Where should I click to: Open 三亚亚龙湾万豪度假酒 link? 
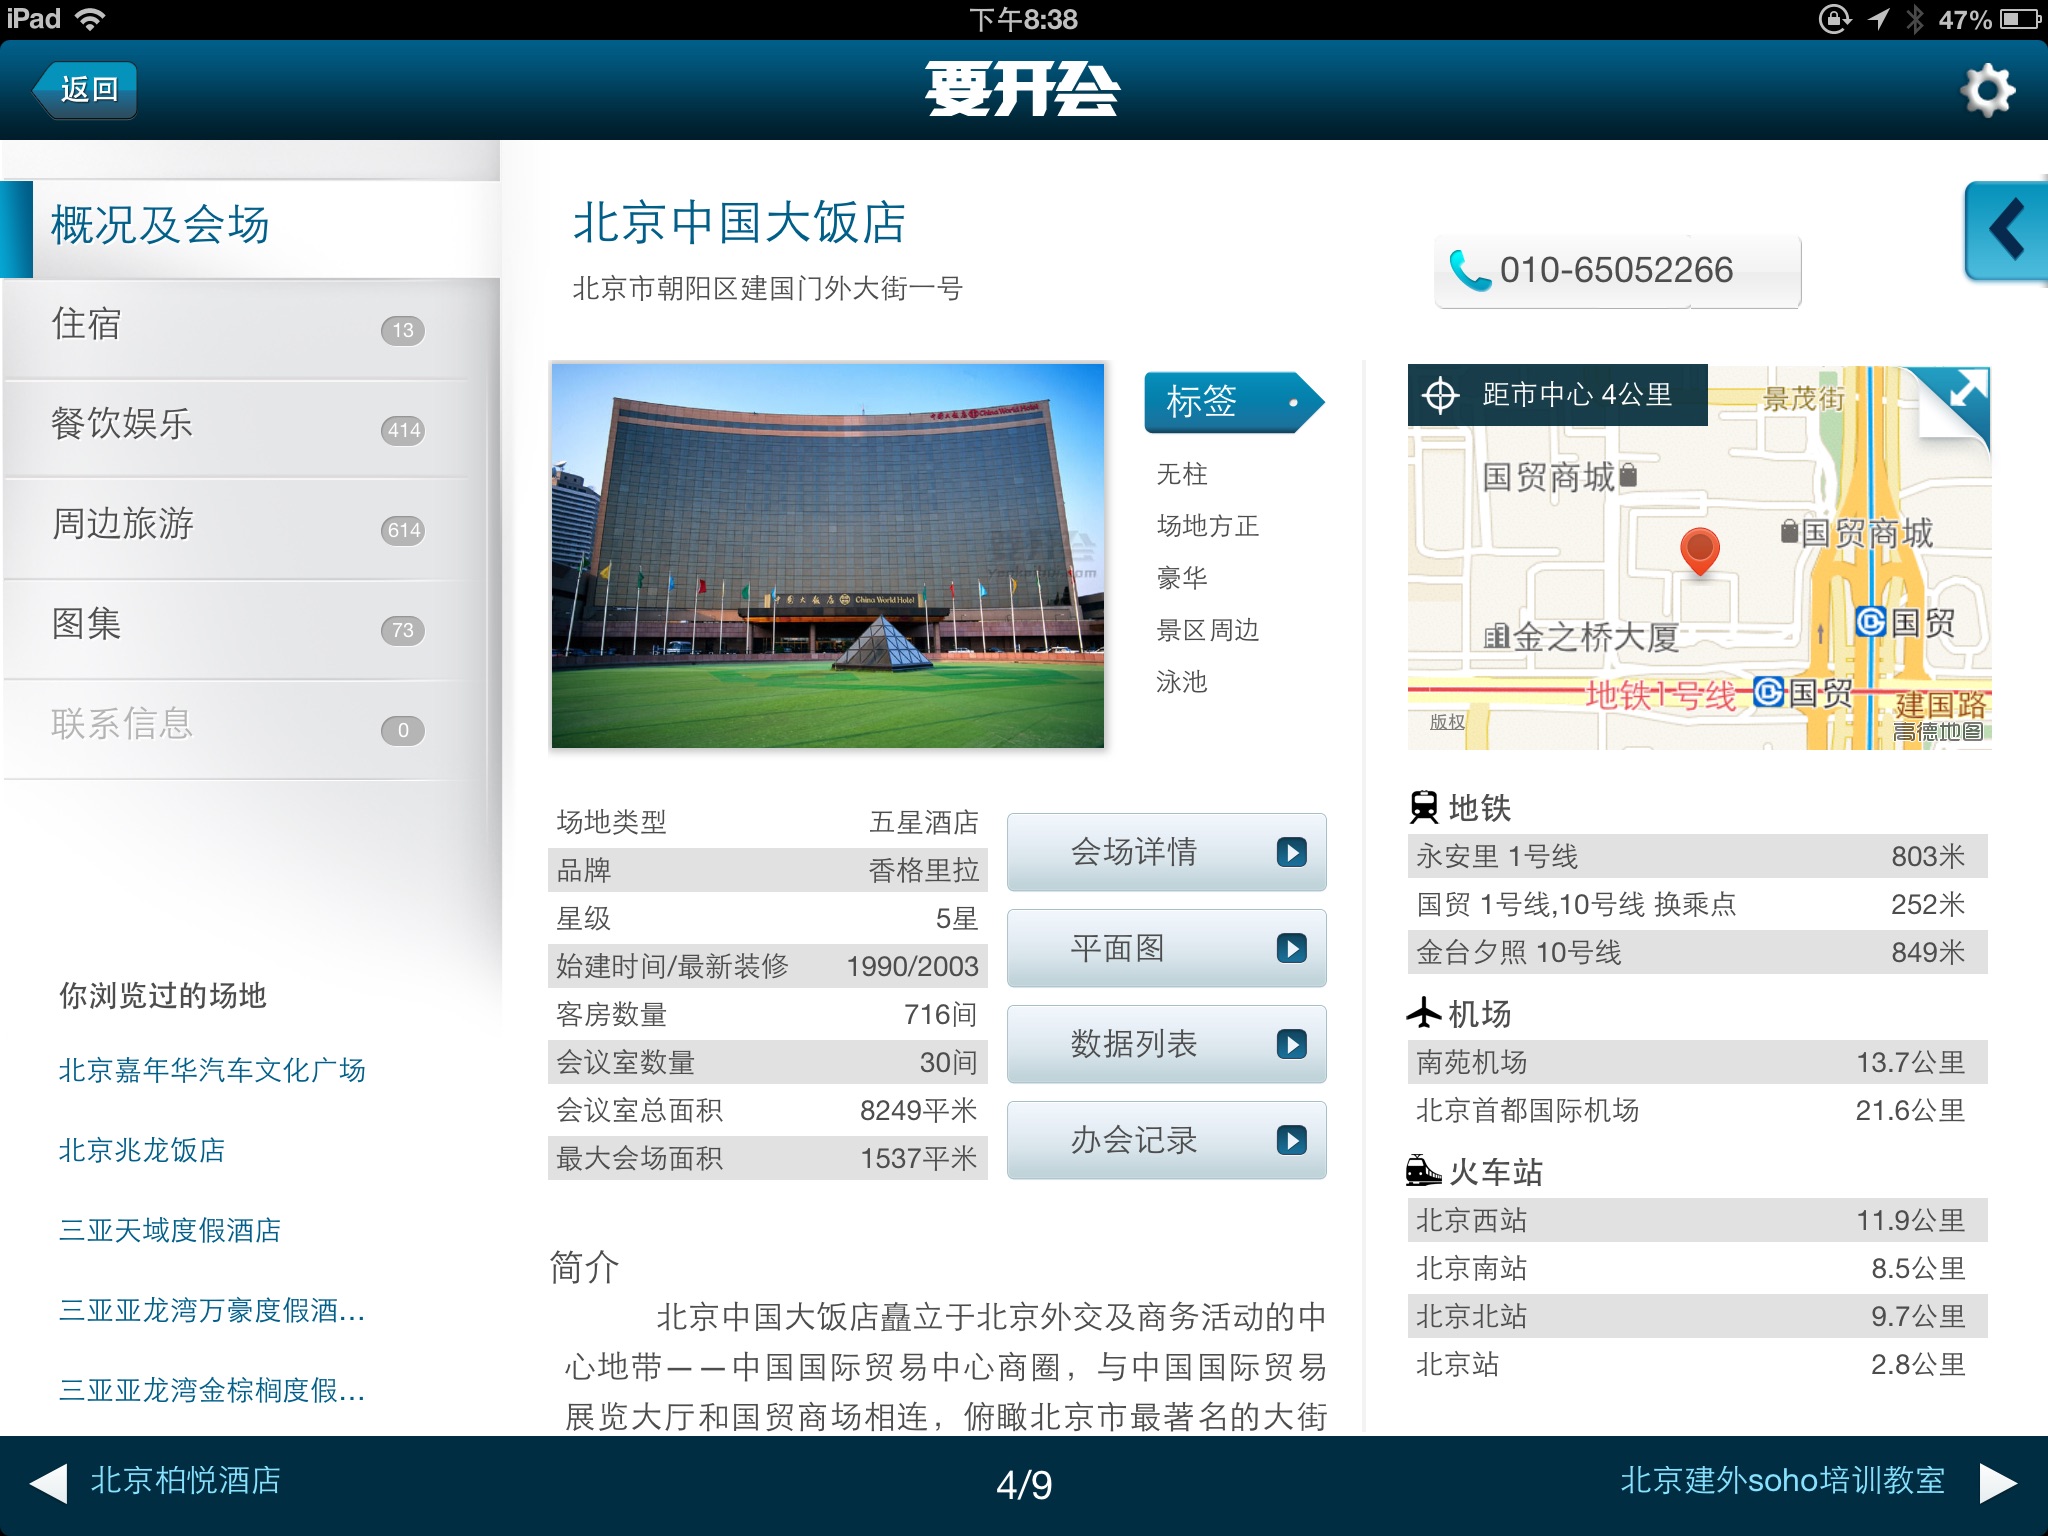click(x=211, y=1310)
